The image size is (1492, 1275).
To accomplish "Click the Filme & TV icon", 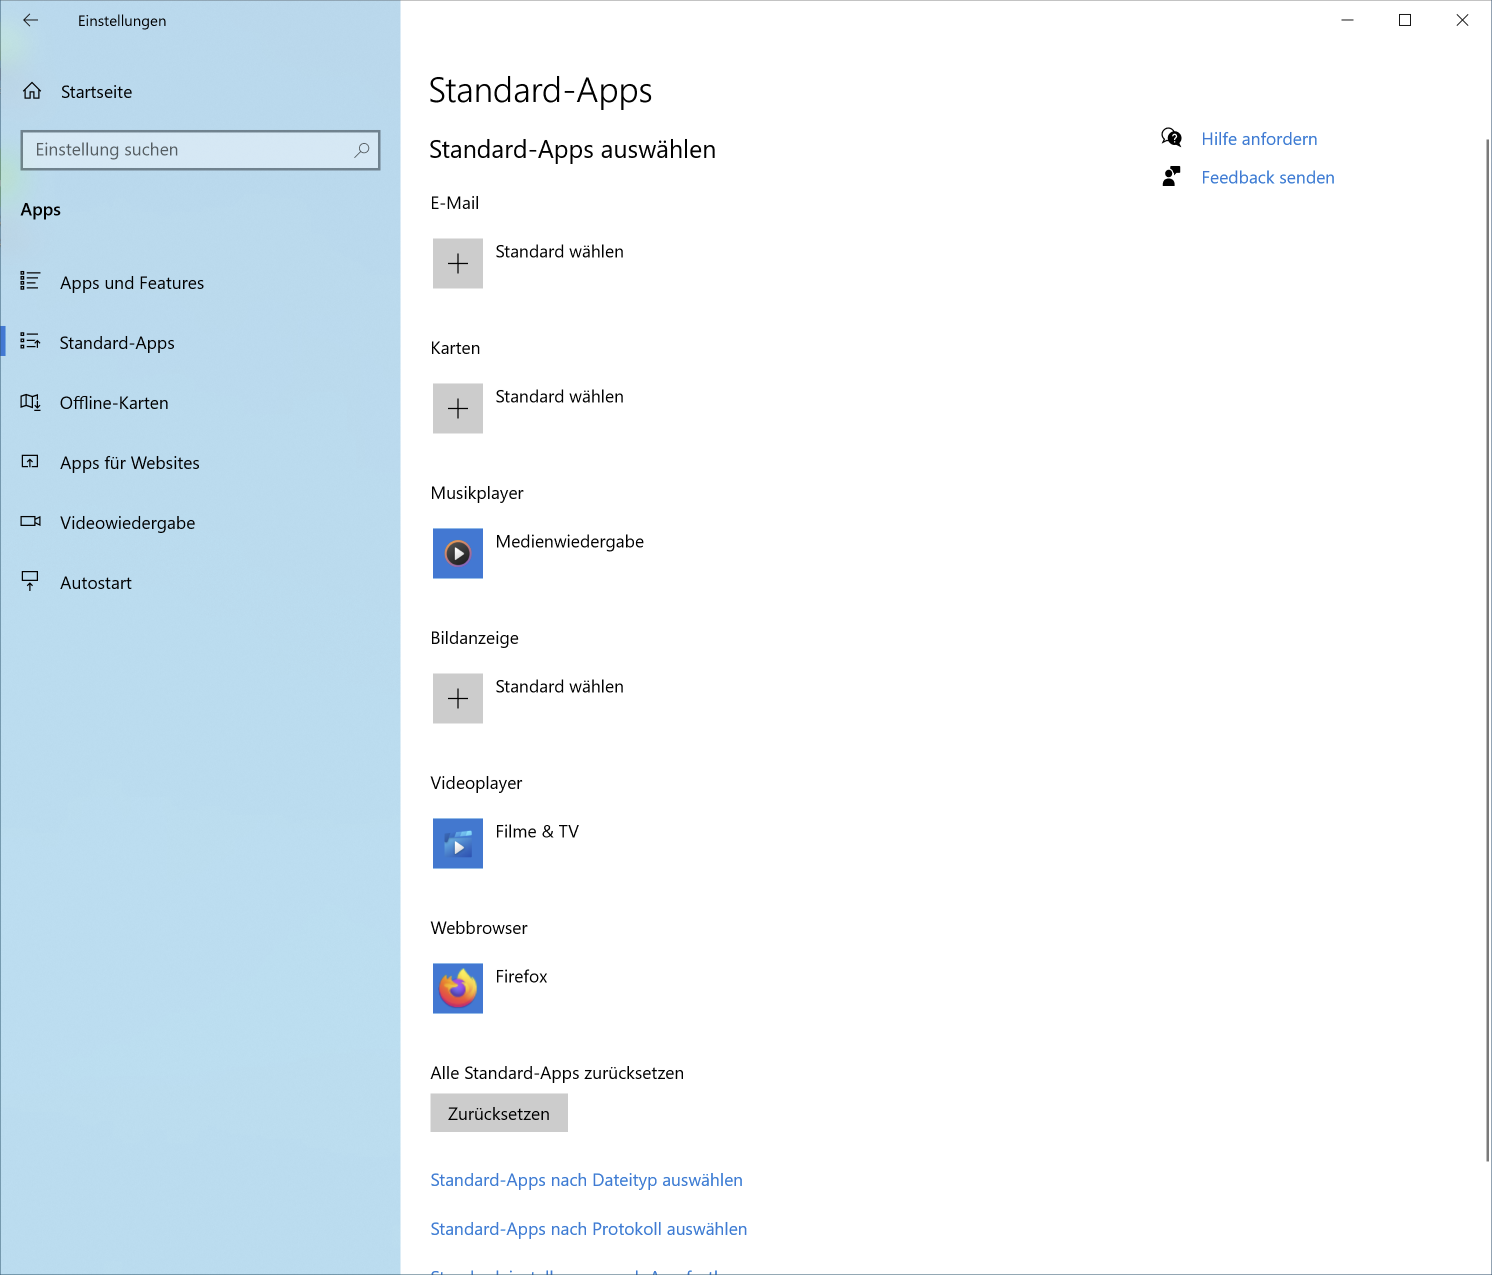I will (458, 843).
